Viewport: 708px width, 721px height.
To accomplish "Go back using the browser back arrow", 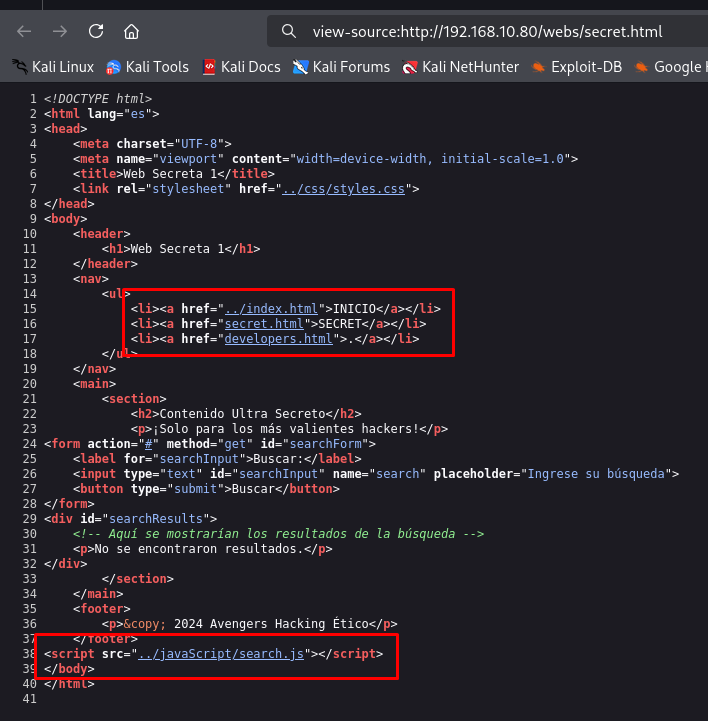I will pos(24,32).
